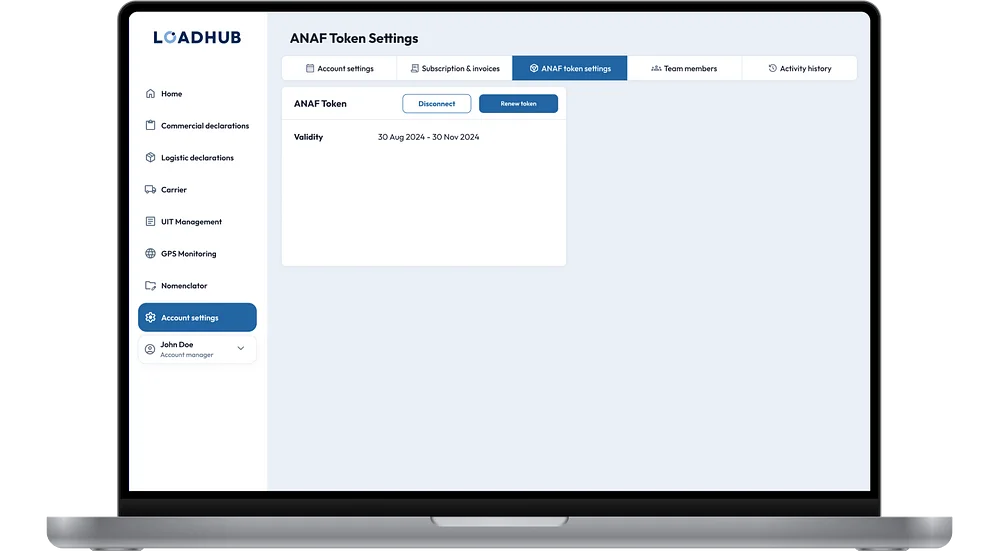Click the Account settings gear icon

151,318
